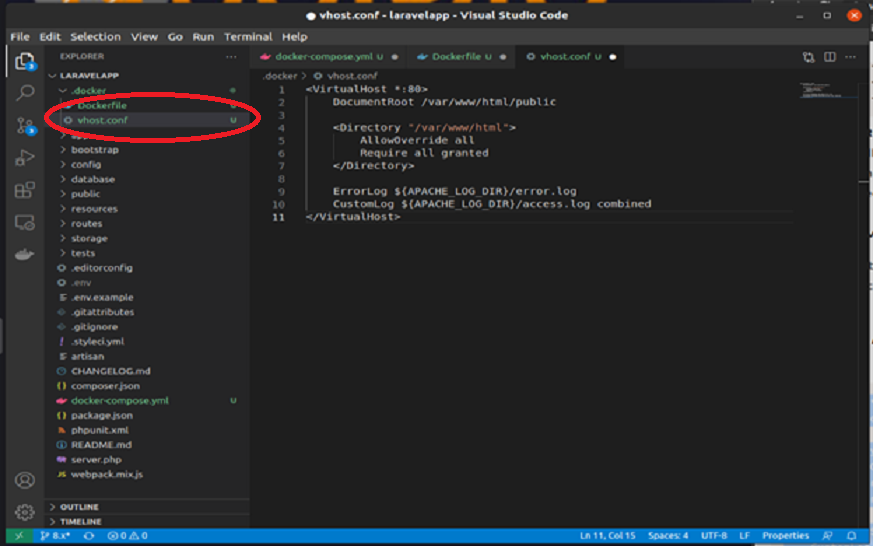This screenshot has width=873, height=546.
Task: Click Ln 11, Col 15 in status bar
Action: pos(607,535)
